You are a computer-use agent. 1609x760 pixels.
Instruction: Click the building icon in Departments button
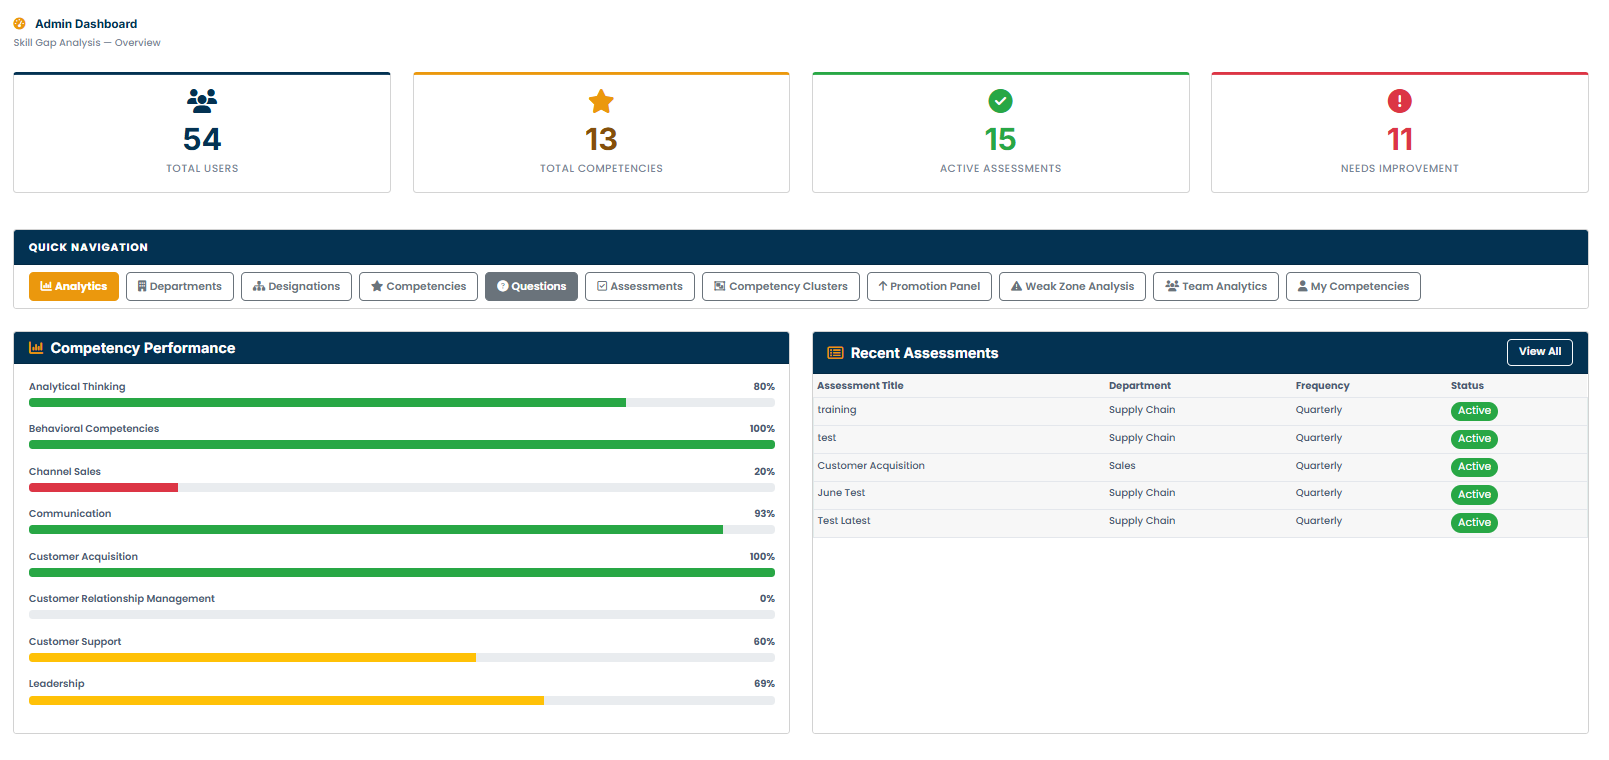pos(142,286)
